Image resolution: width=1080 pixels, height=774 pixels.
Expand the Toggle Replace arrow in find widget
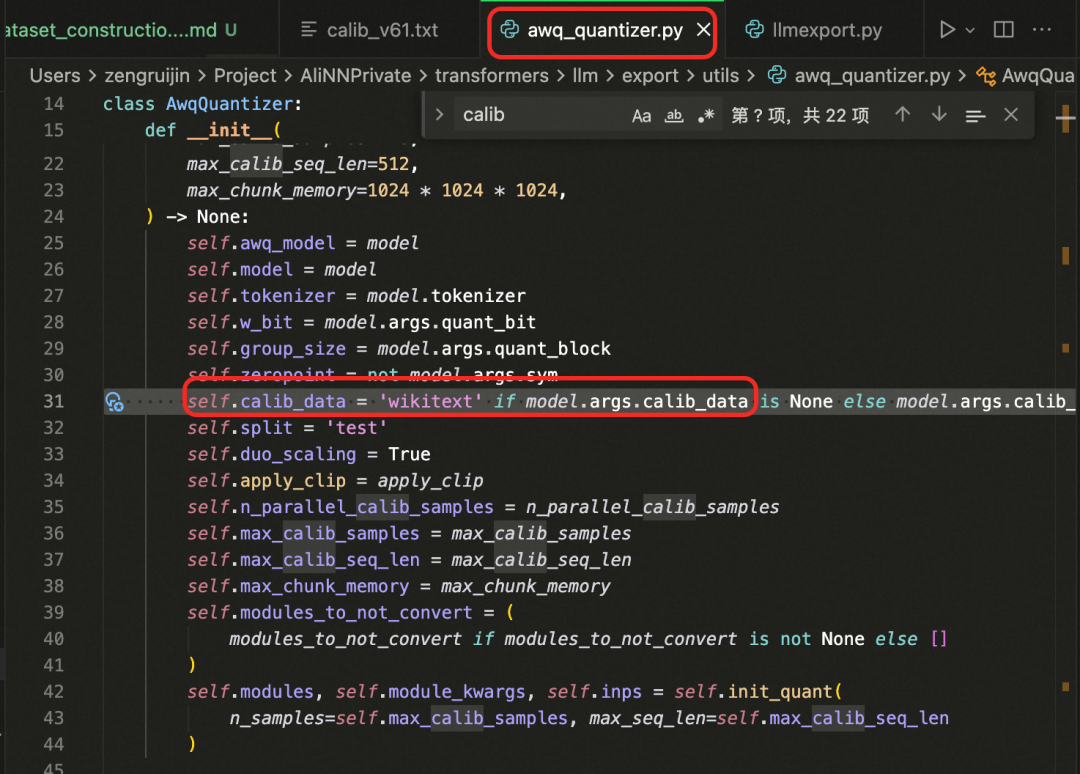[439, 114]
